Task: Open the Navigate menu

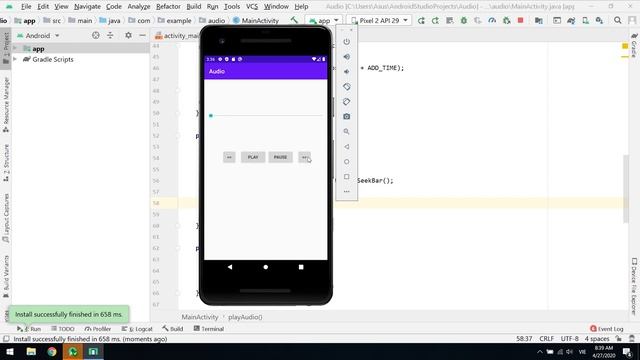Action: click(87, 7)
